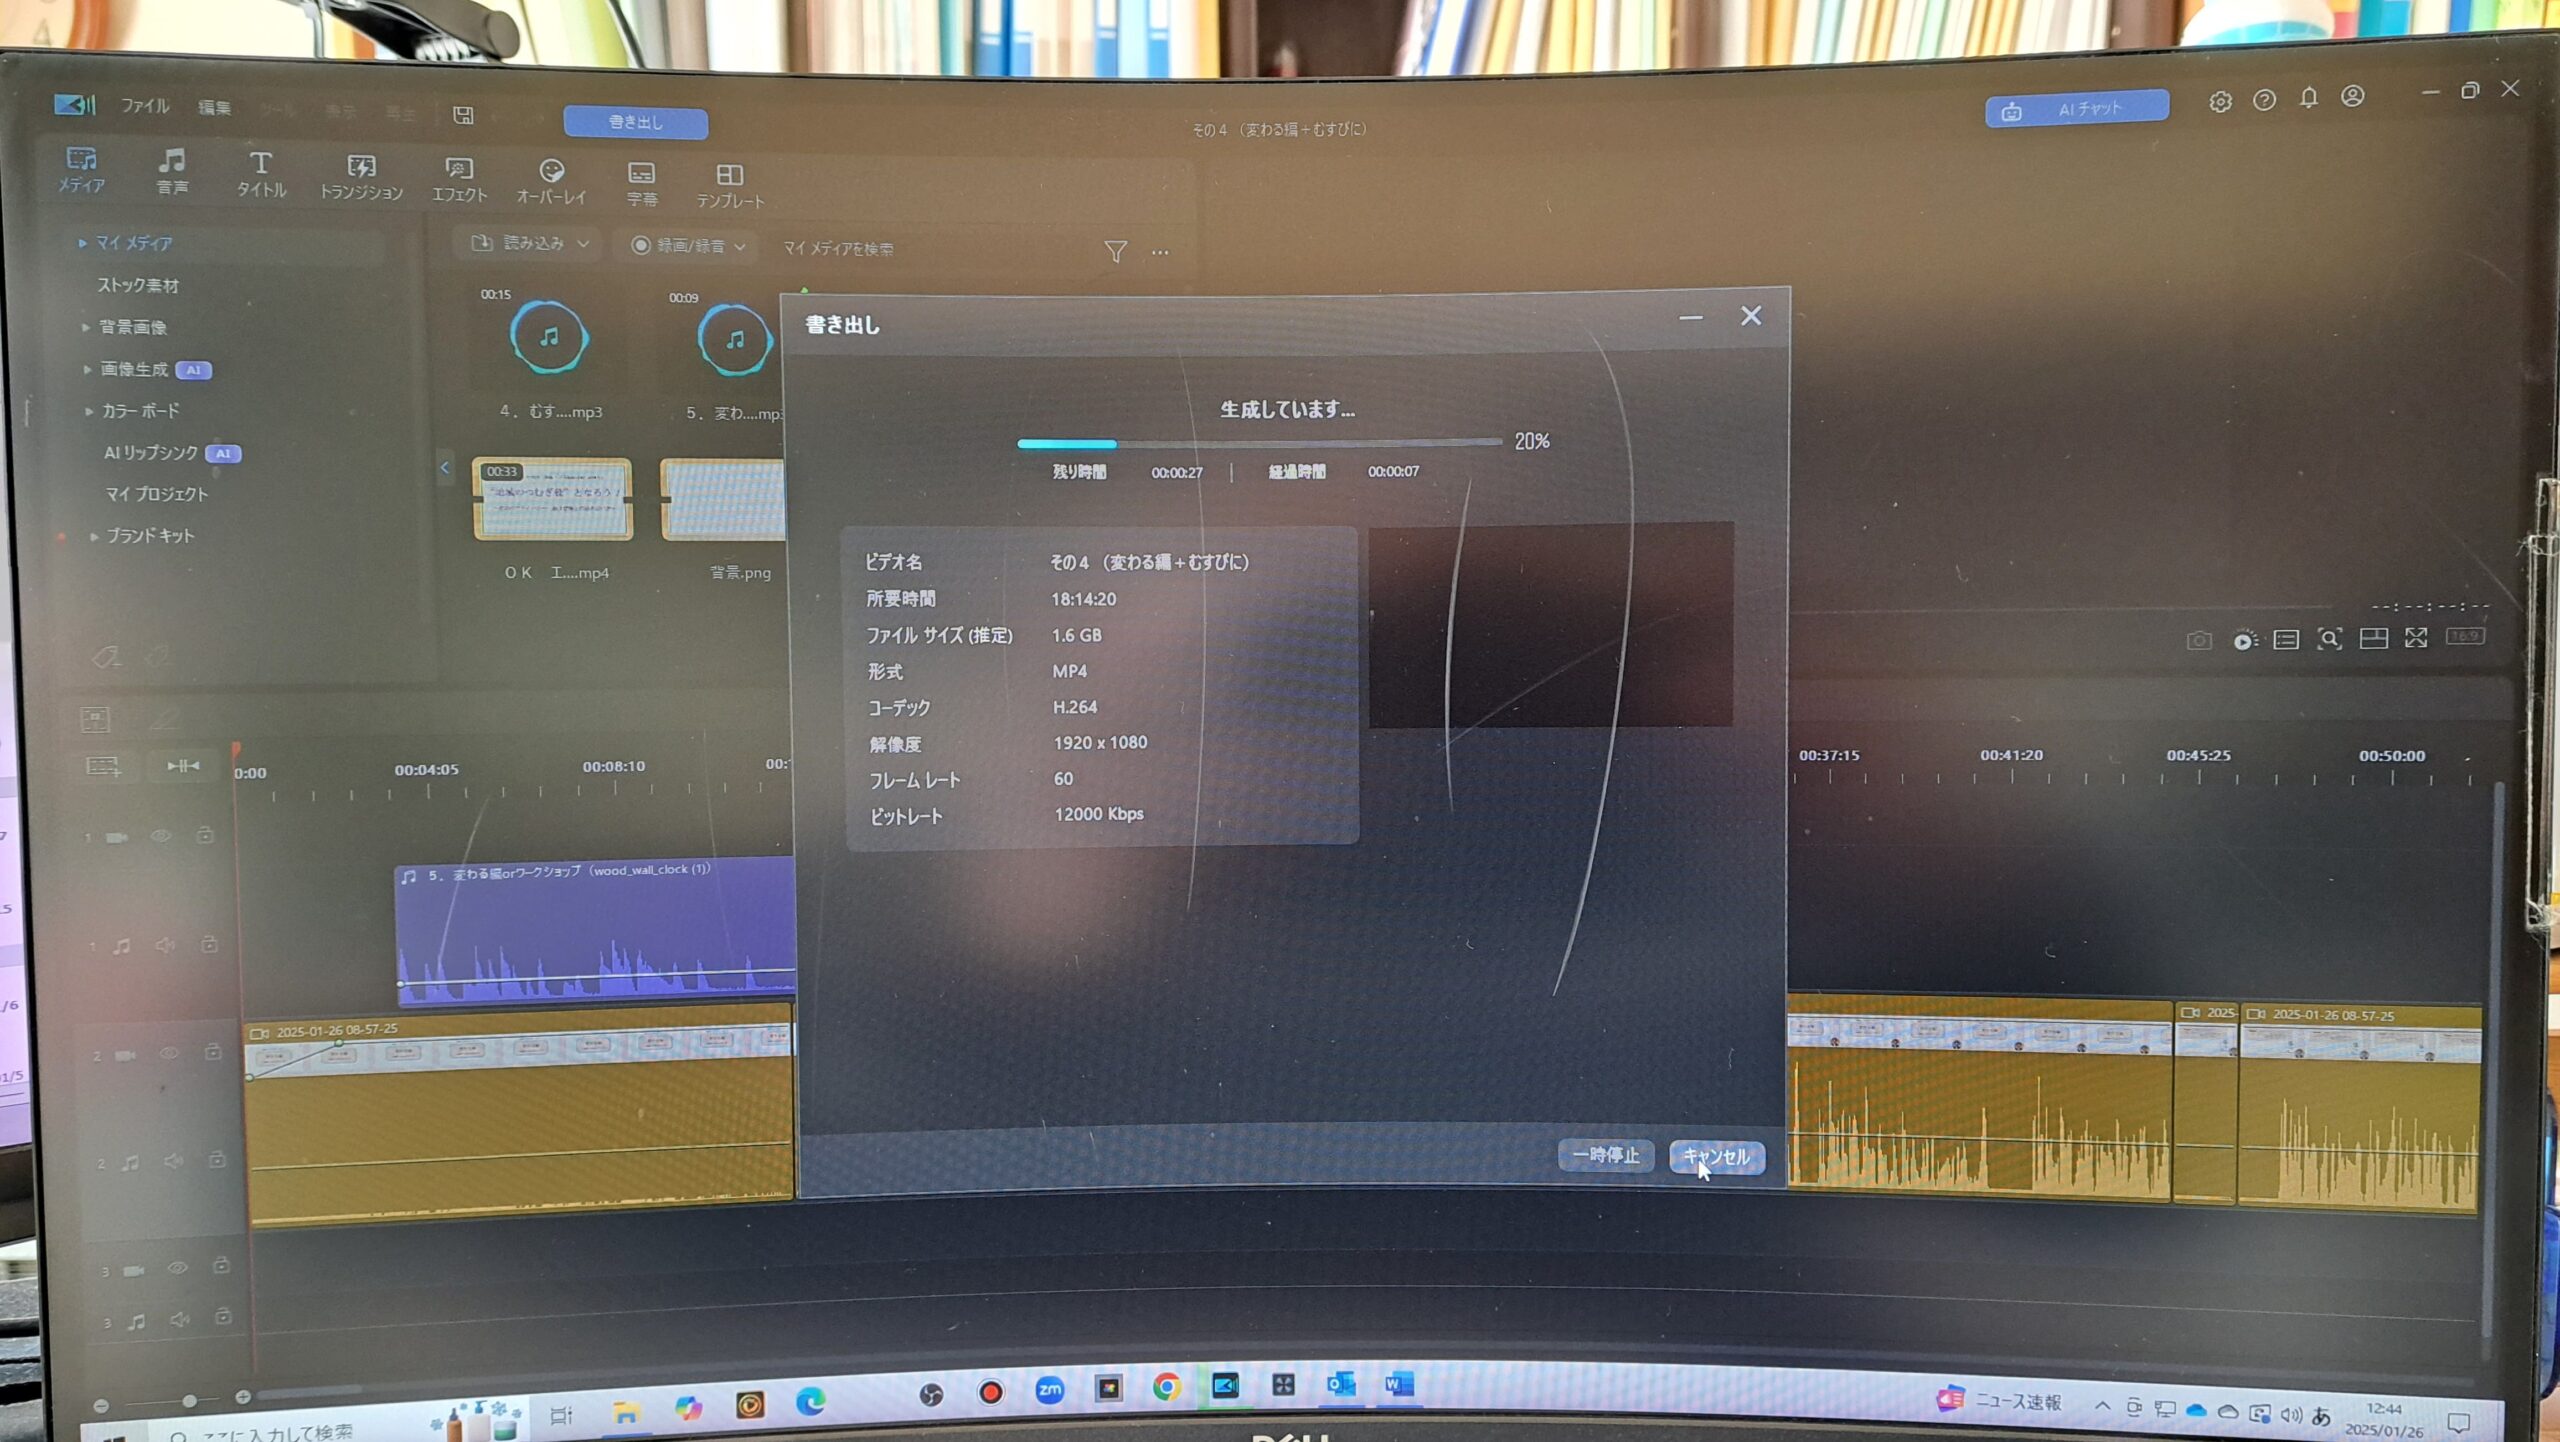Open the settings gear in title bar
Viewport: 2560px width, 1442px height.
pos(2220,101)
